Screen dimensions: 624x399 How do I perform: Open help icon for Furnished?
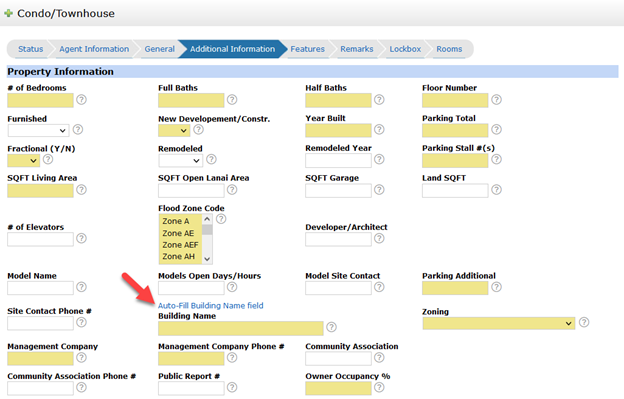click(x=78, y=129)
